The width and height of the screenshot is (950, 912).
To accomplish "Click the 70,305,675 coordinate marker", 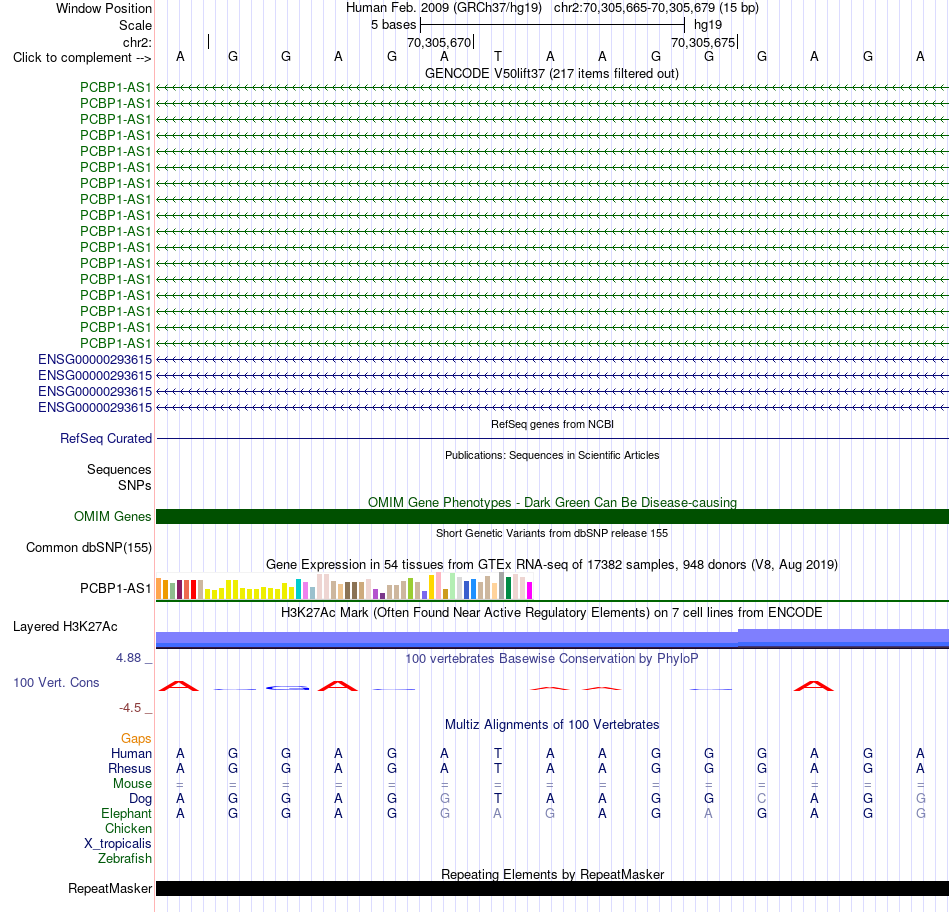I will 703,42.
